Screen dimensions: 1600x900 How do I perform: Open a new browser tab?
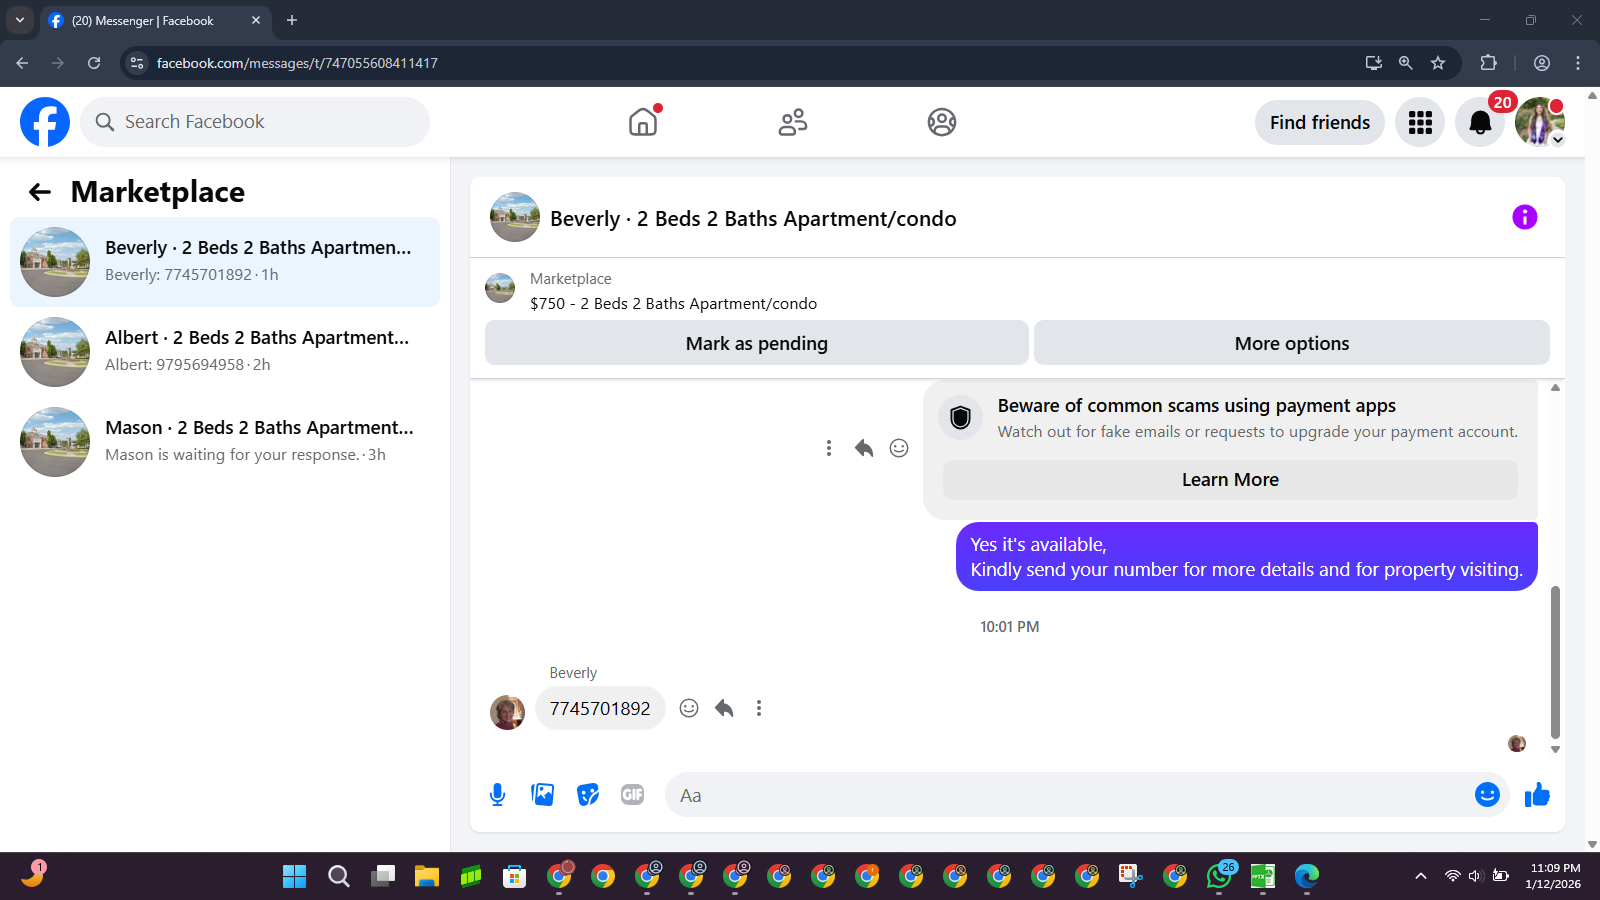(292, 20)
